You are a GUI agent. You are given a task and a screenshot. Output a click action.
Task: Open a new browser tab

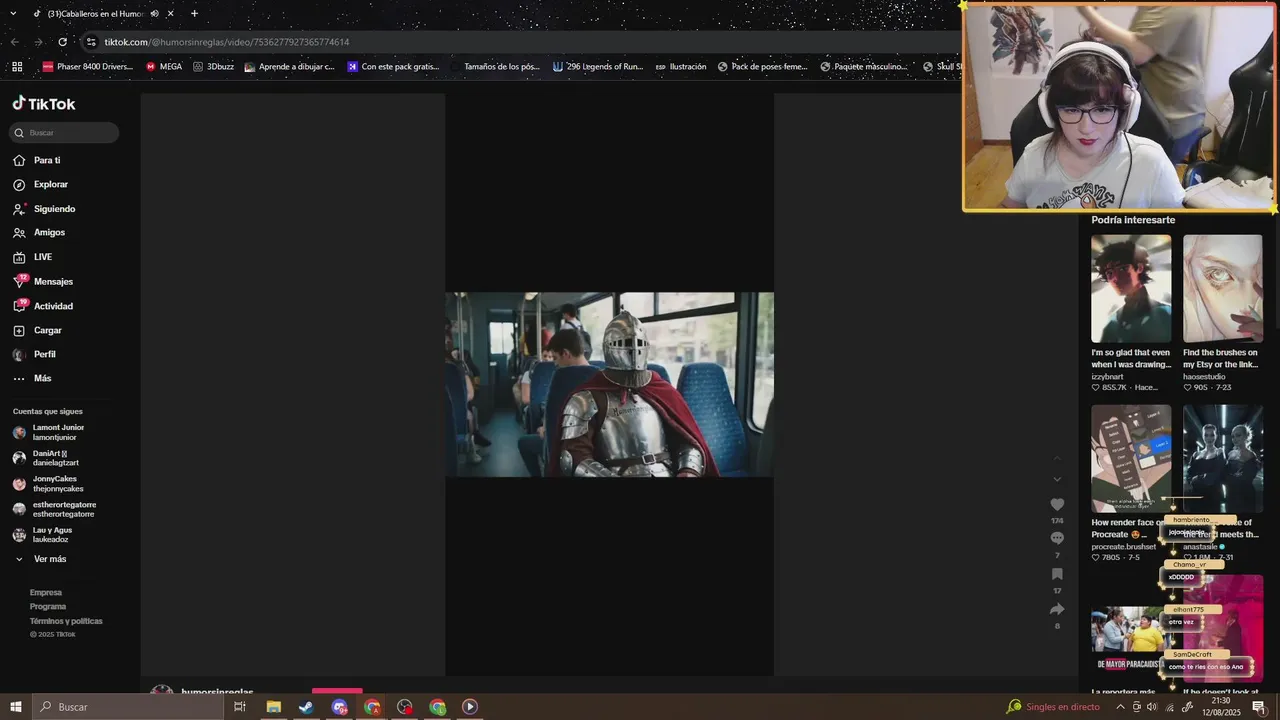pyautogui.click(x=194, y=14)
